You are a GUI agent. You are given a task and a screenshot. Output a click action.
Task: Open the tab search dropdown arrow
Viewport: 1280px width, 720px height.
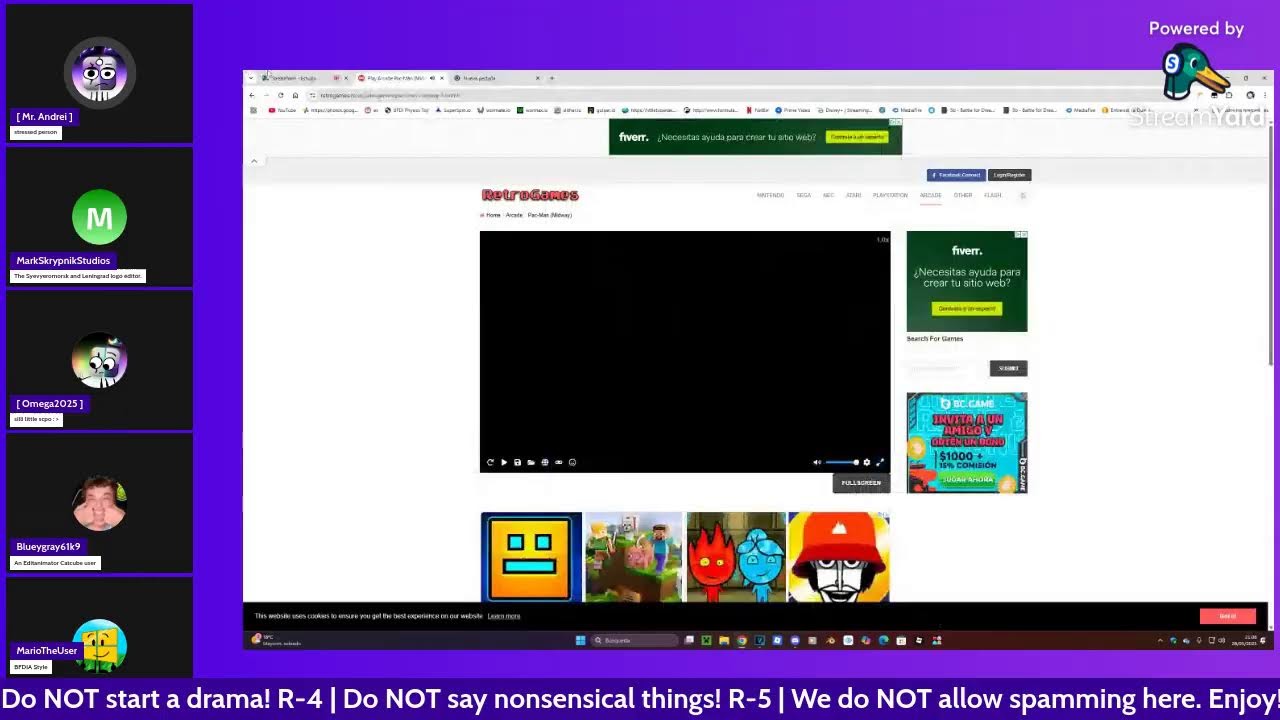point(251,78)
